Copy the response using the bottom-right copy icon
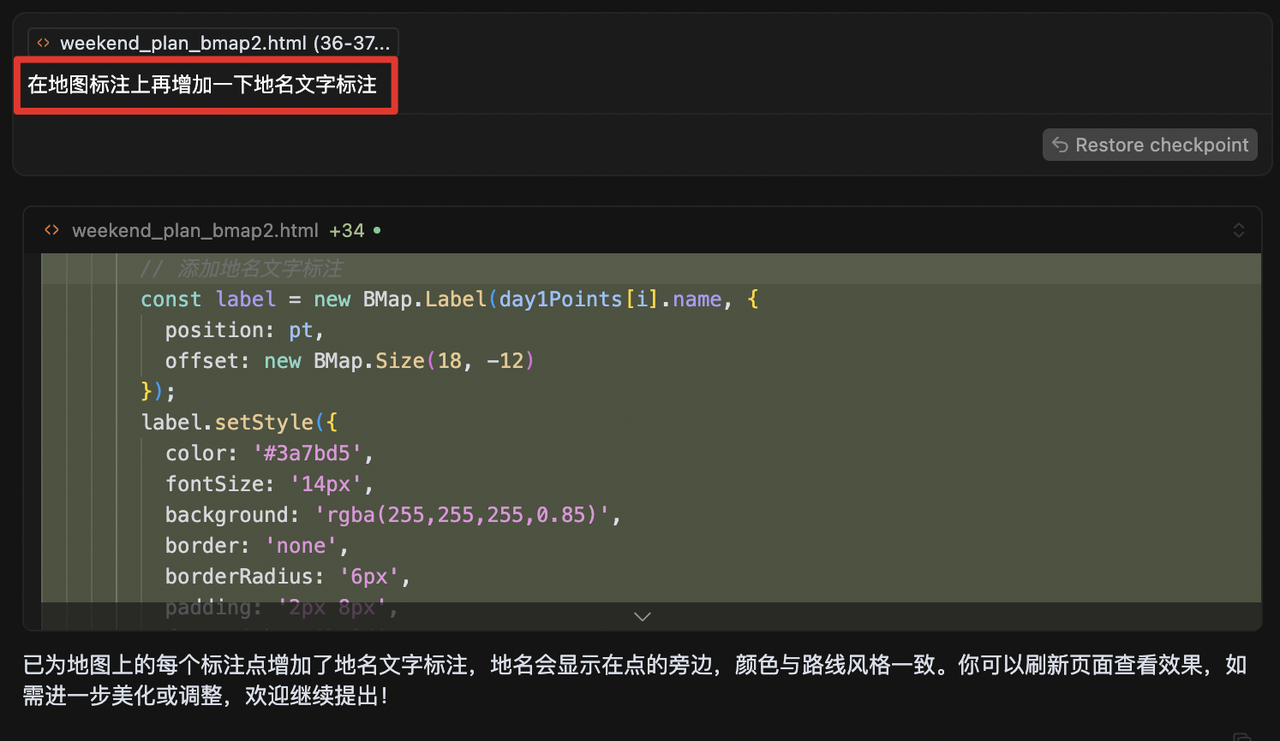Viewport: 1280px width, 741px height. (1241, 737)
